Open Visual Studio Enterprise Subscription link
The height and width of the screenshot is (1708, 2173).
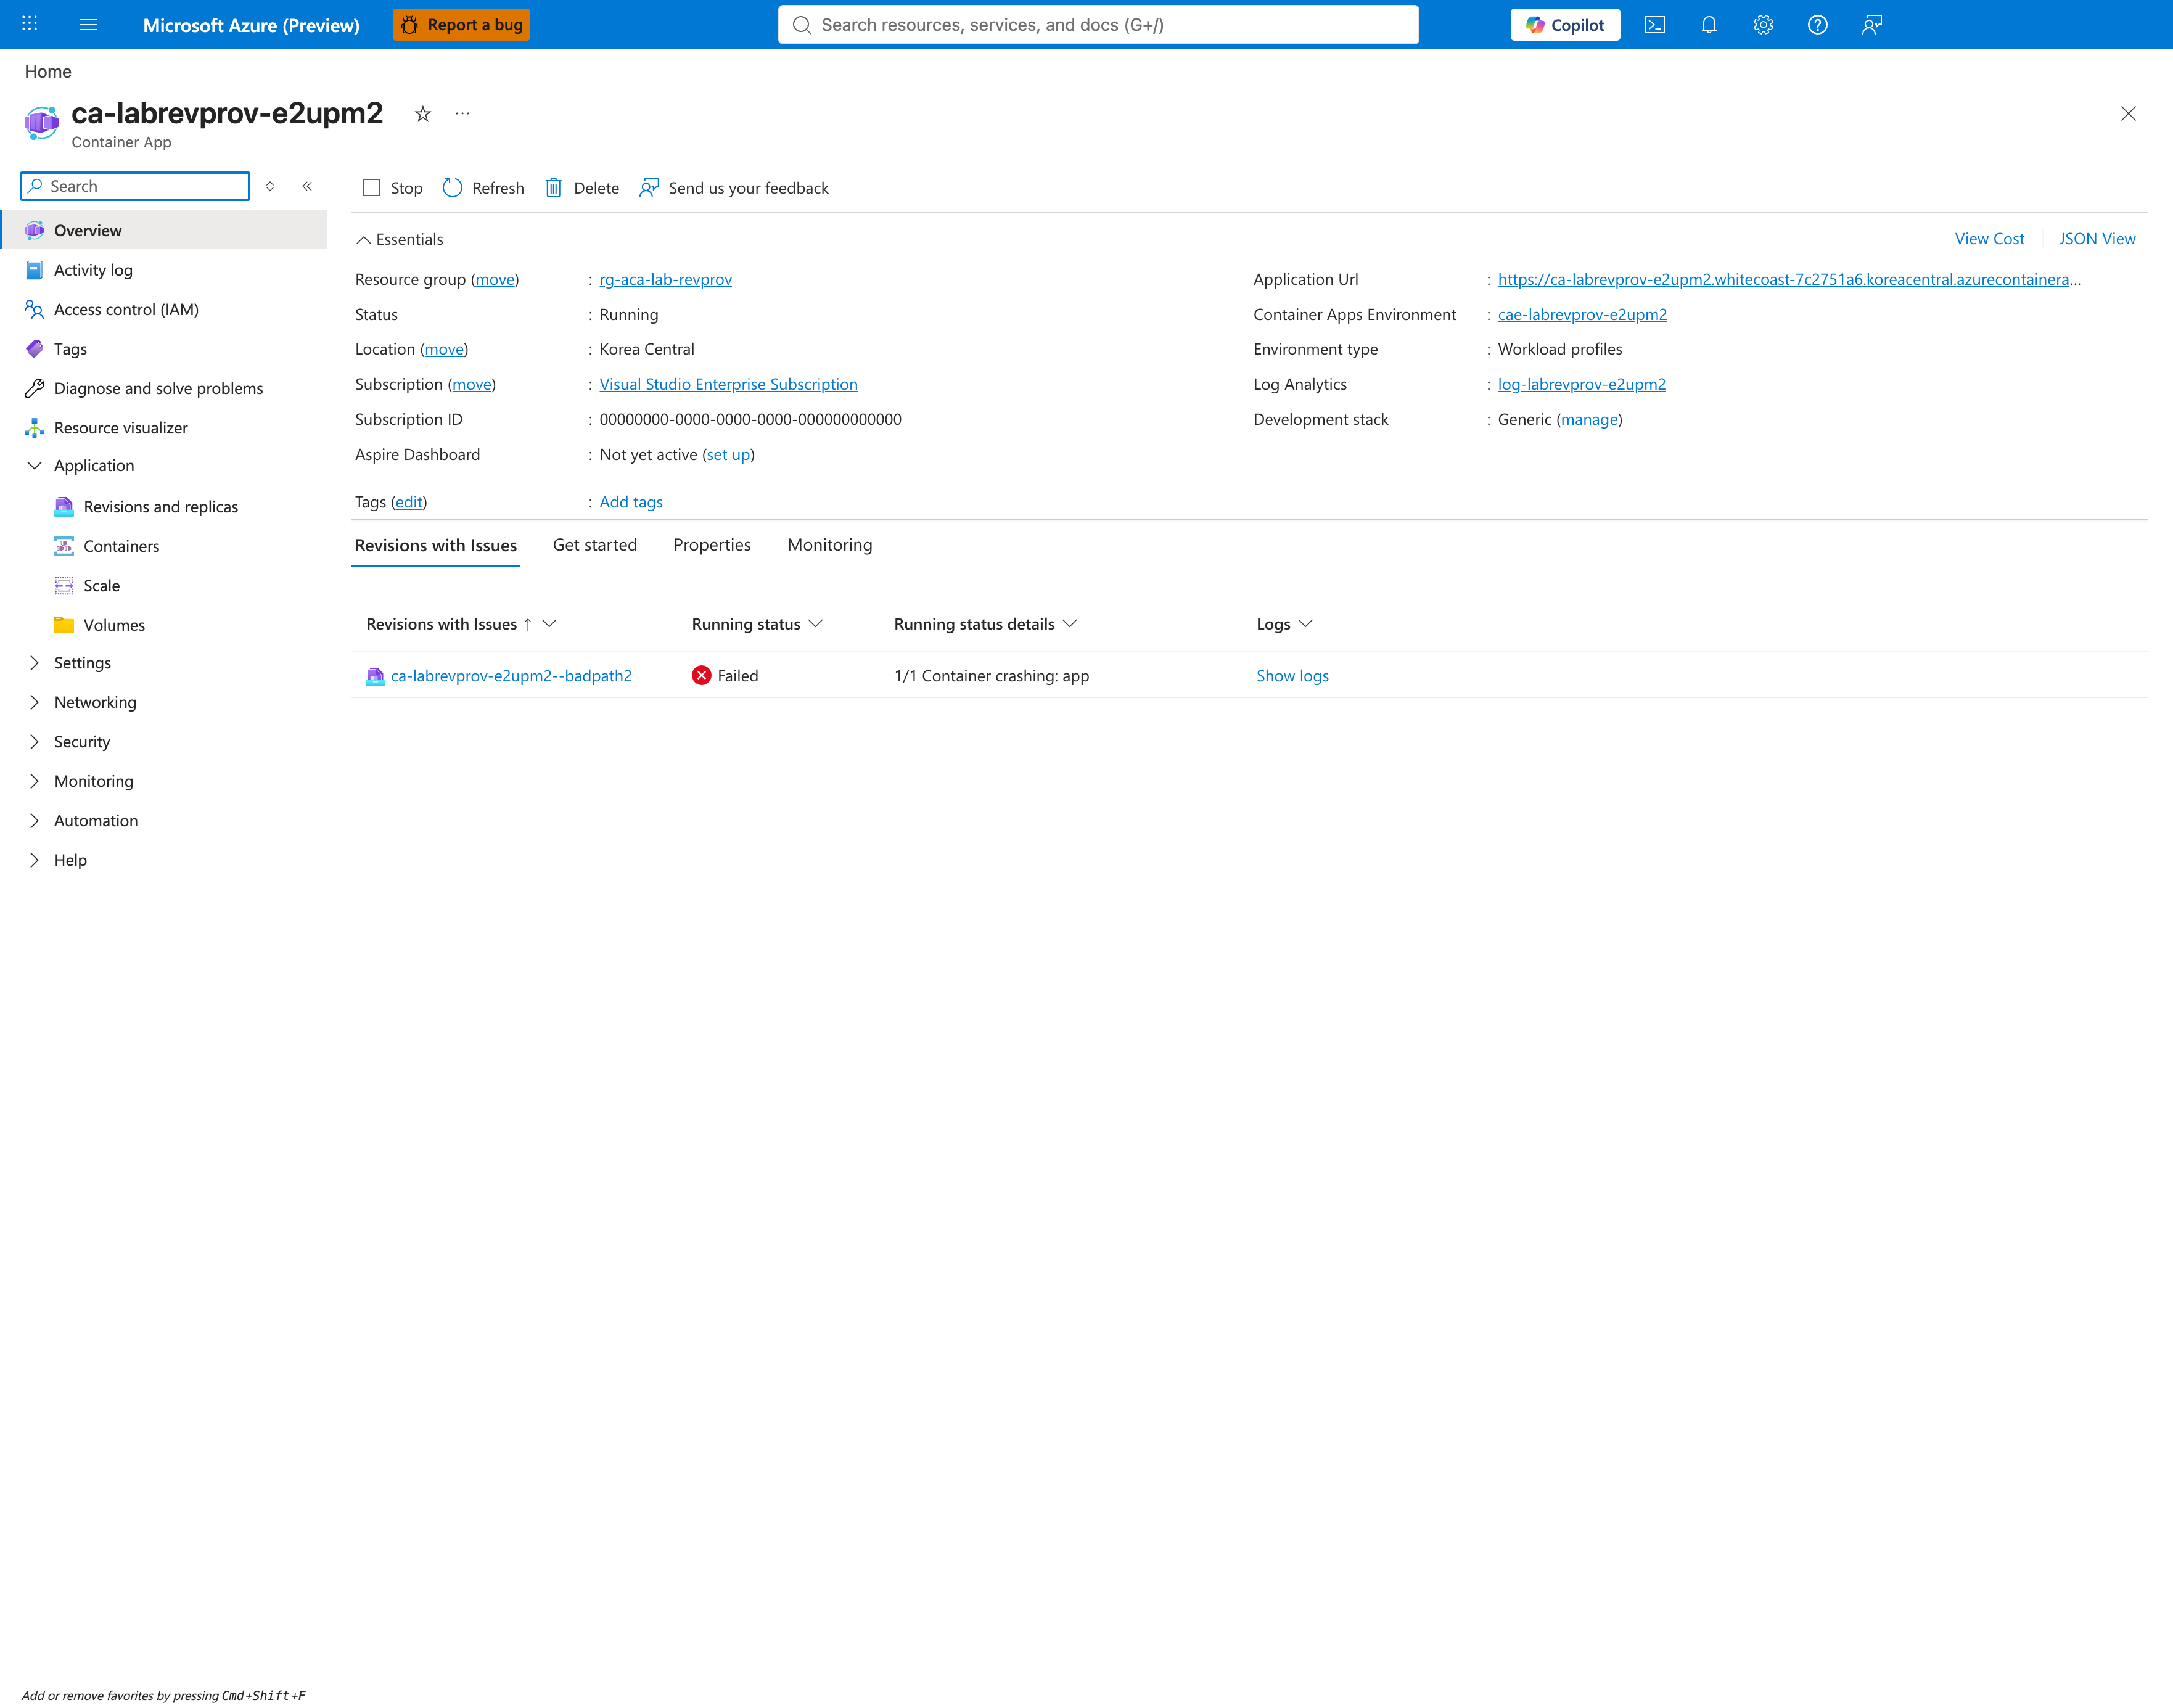coord(728,384)
